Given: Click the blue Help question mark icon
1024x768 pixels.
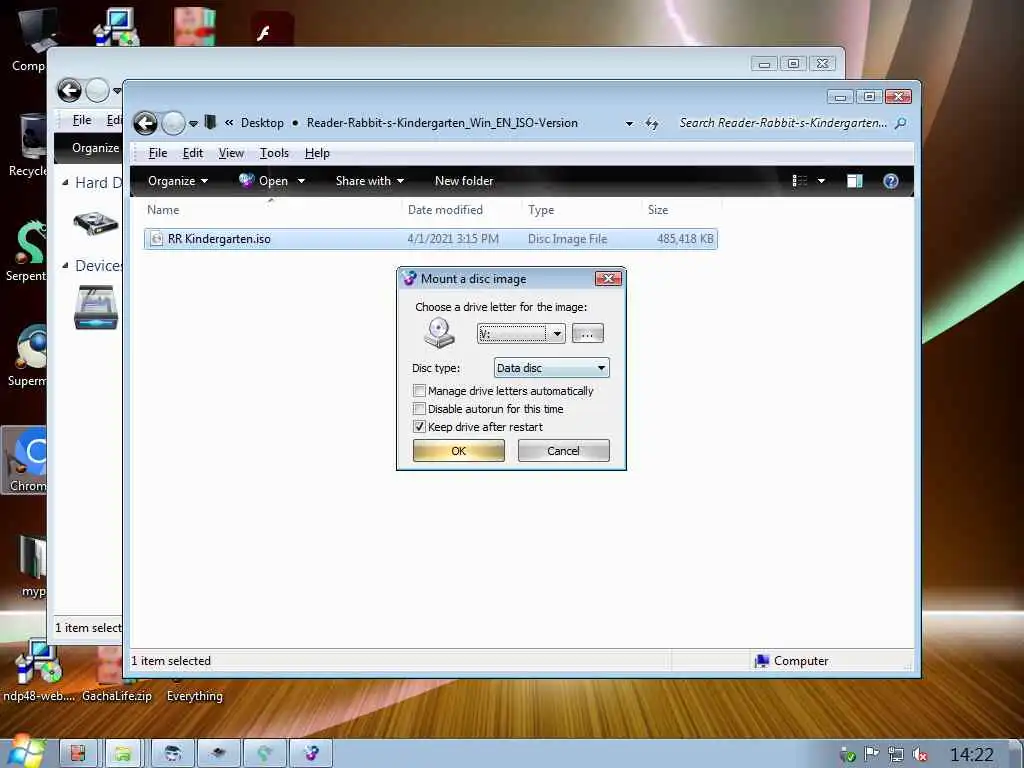Looking at the screenshot, I should click(891, 181).
